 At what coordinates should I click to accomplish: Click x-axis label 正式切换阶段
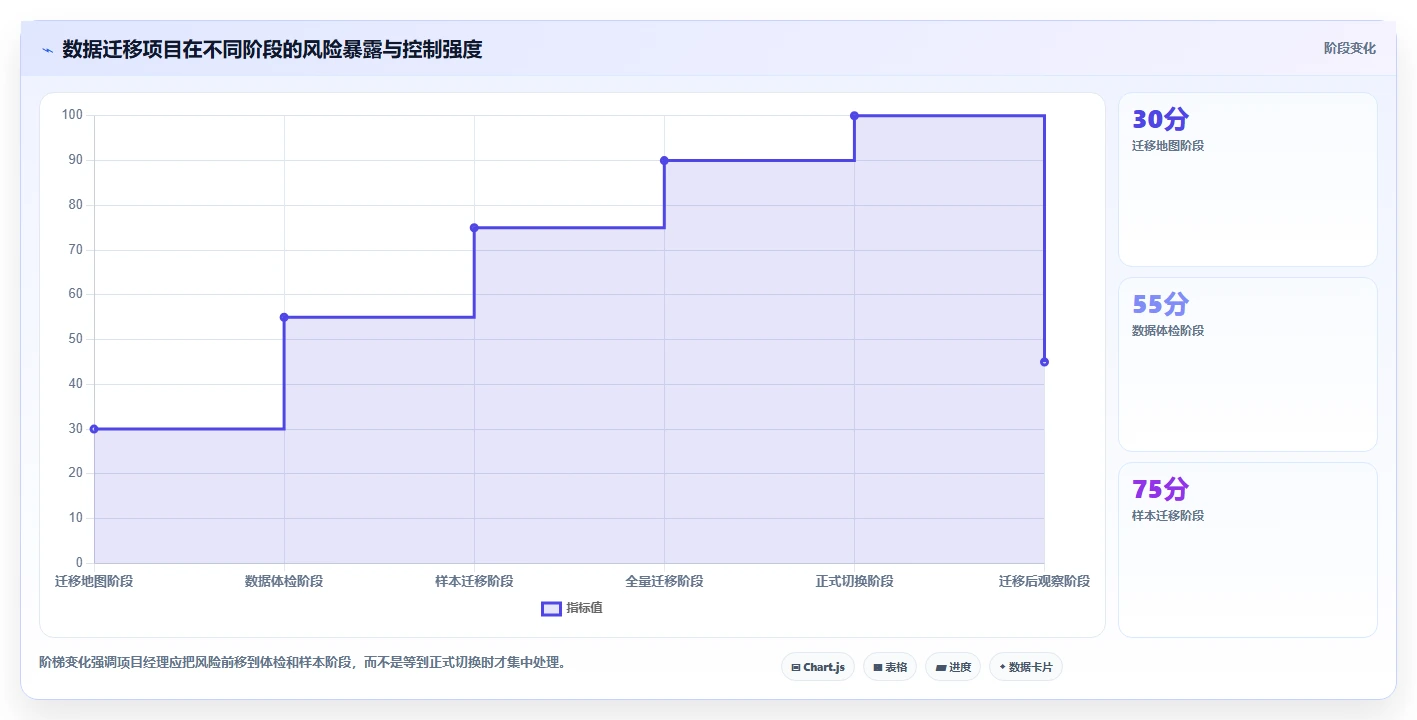pos(854,581)
